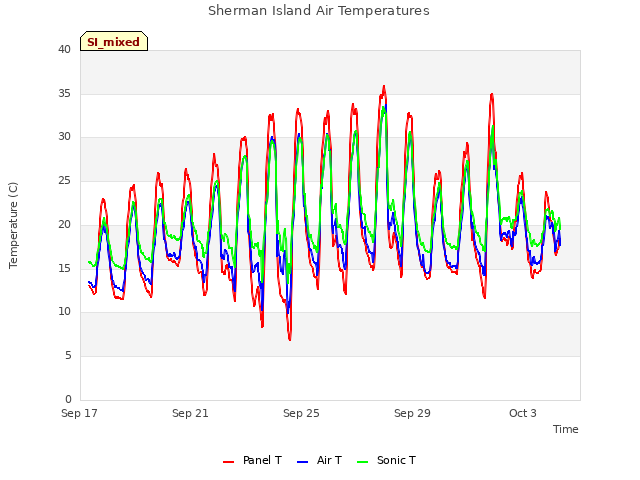The width and height of the screenshot is (640, 480).
Task: Click the Sep 25 x-axis label
Action: pos(301,413)
